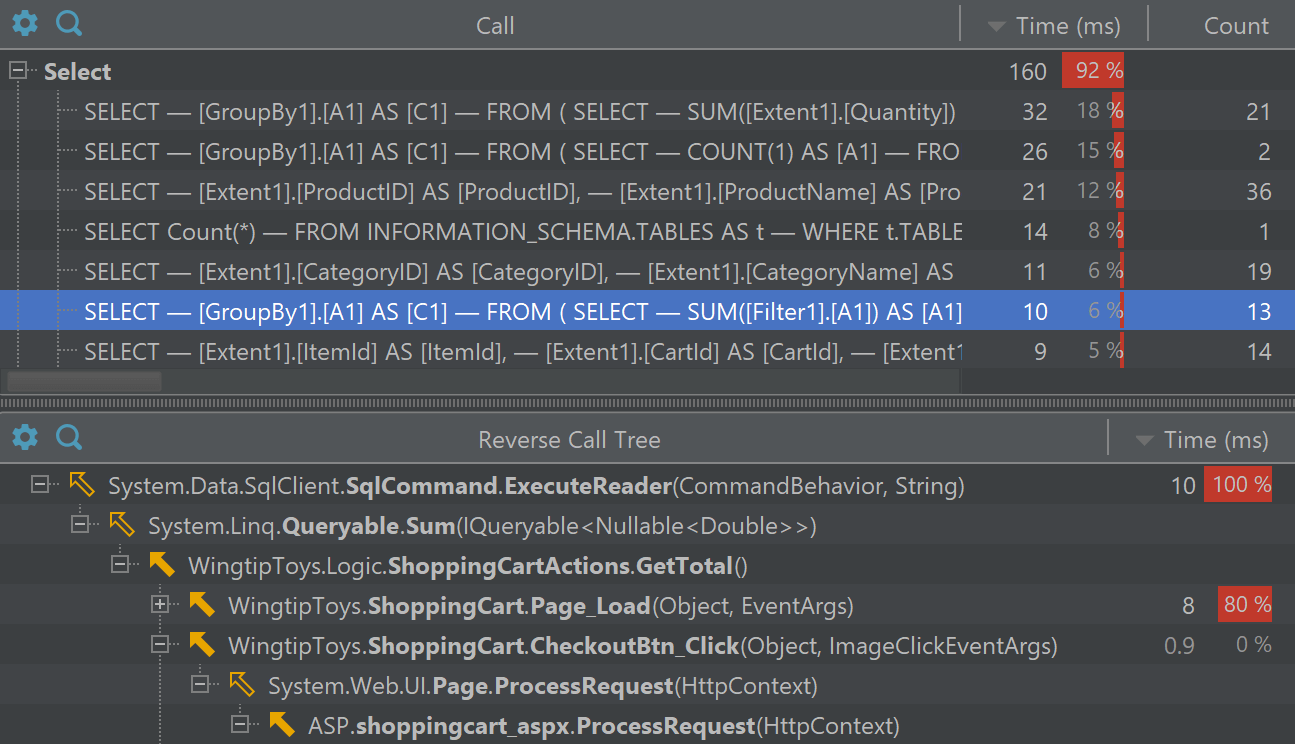Click arrow icon beside Queryable.Sum
The image size is (1295, 744).
click(122, 525)
